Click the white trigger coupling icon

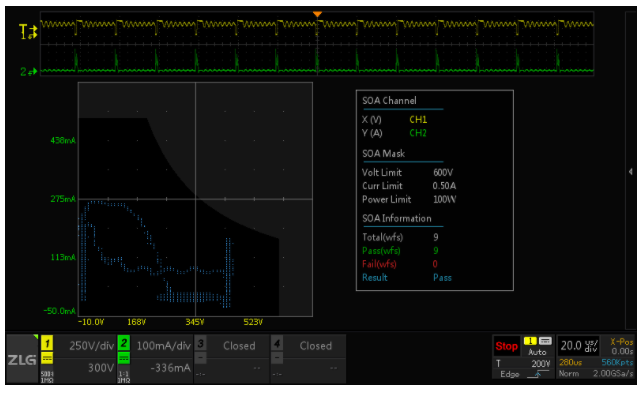[x=545, y=341]
